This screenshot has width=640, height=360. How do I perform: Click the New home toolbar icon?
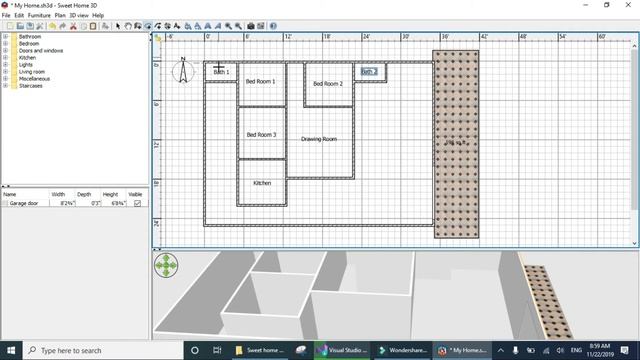[10, 26]
